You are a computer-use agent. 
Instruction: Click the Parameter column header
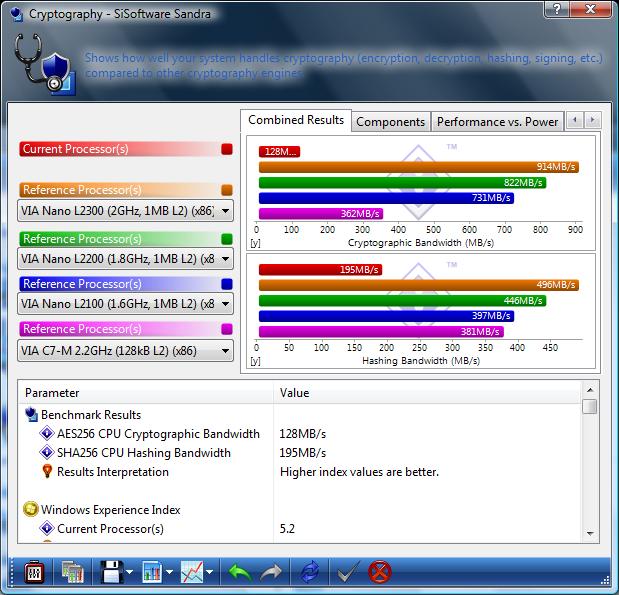coord(145,393)
